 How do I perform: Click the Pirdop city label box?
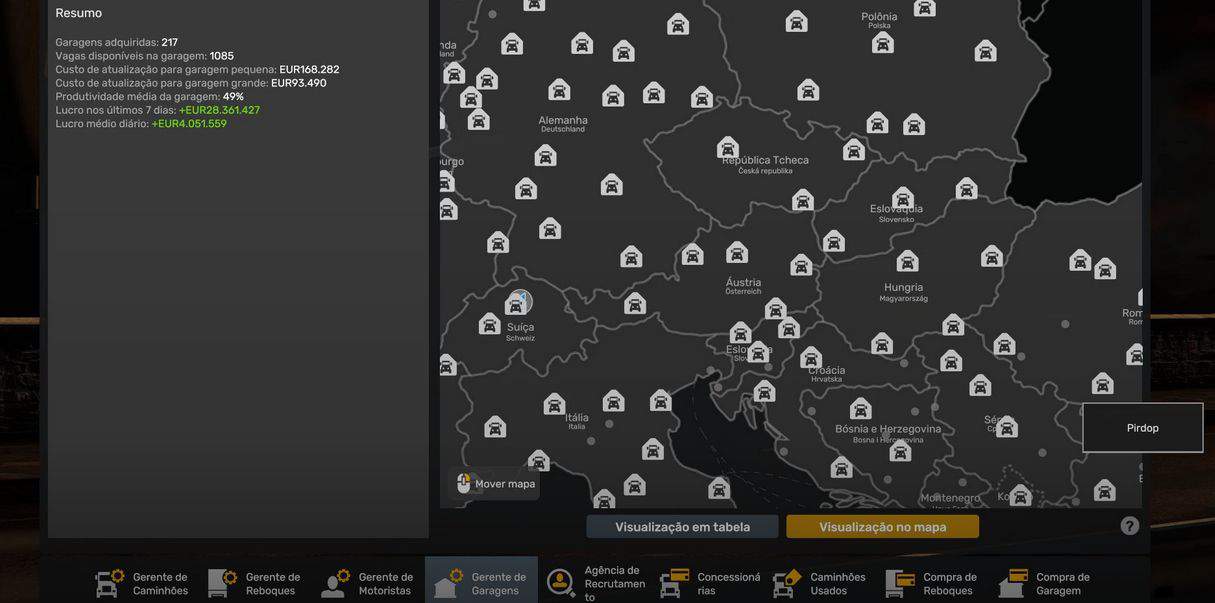tap(1142, 428)
